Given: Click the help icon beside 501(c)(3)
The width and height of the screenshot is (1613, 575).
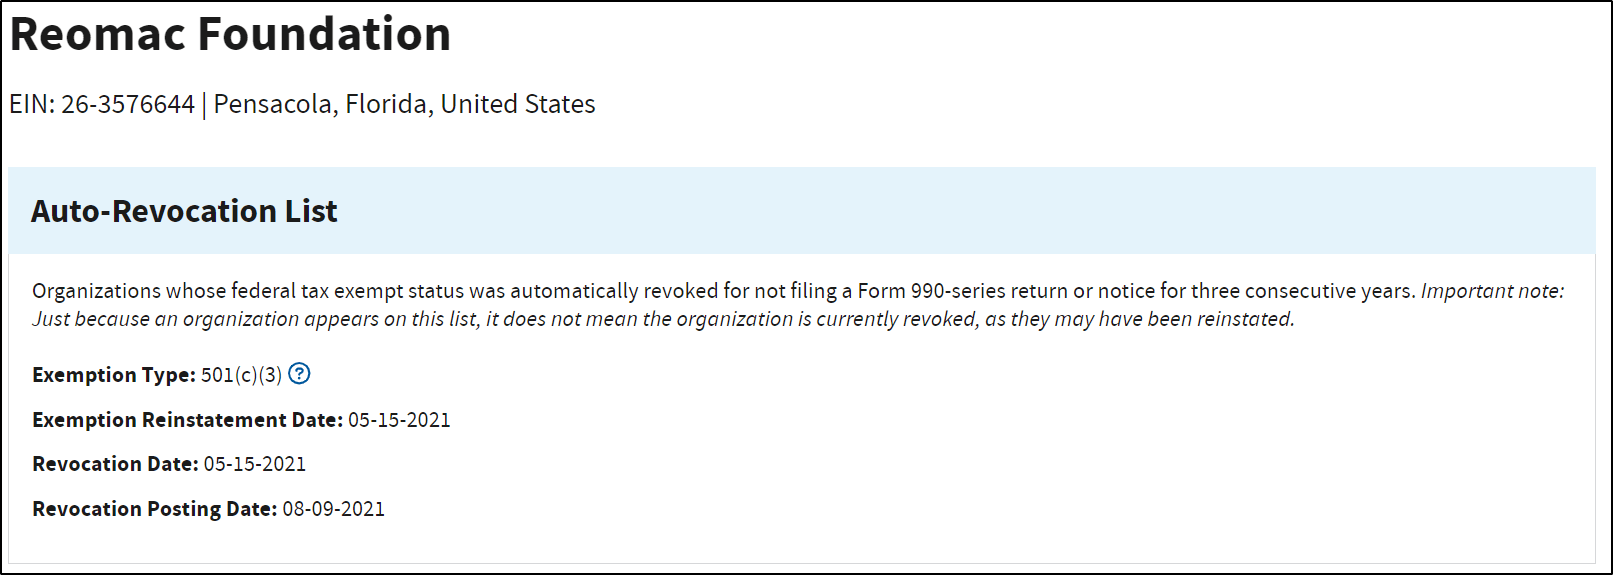Looking at the screenshot, I should pos(299,374).
